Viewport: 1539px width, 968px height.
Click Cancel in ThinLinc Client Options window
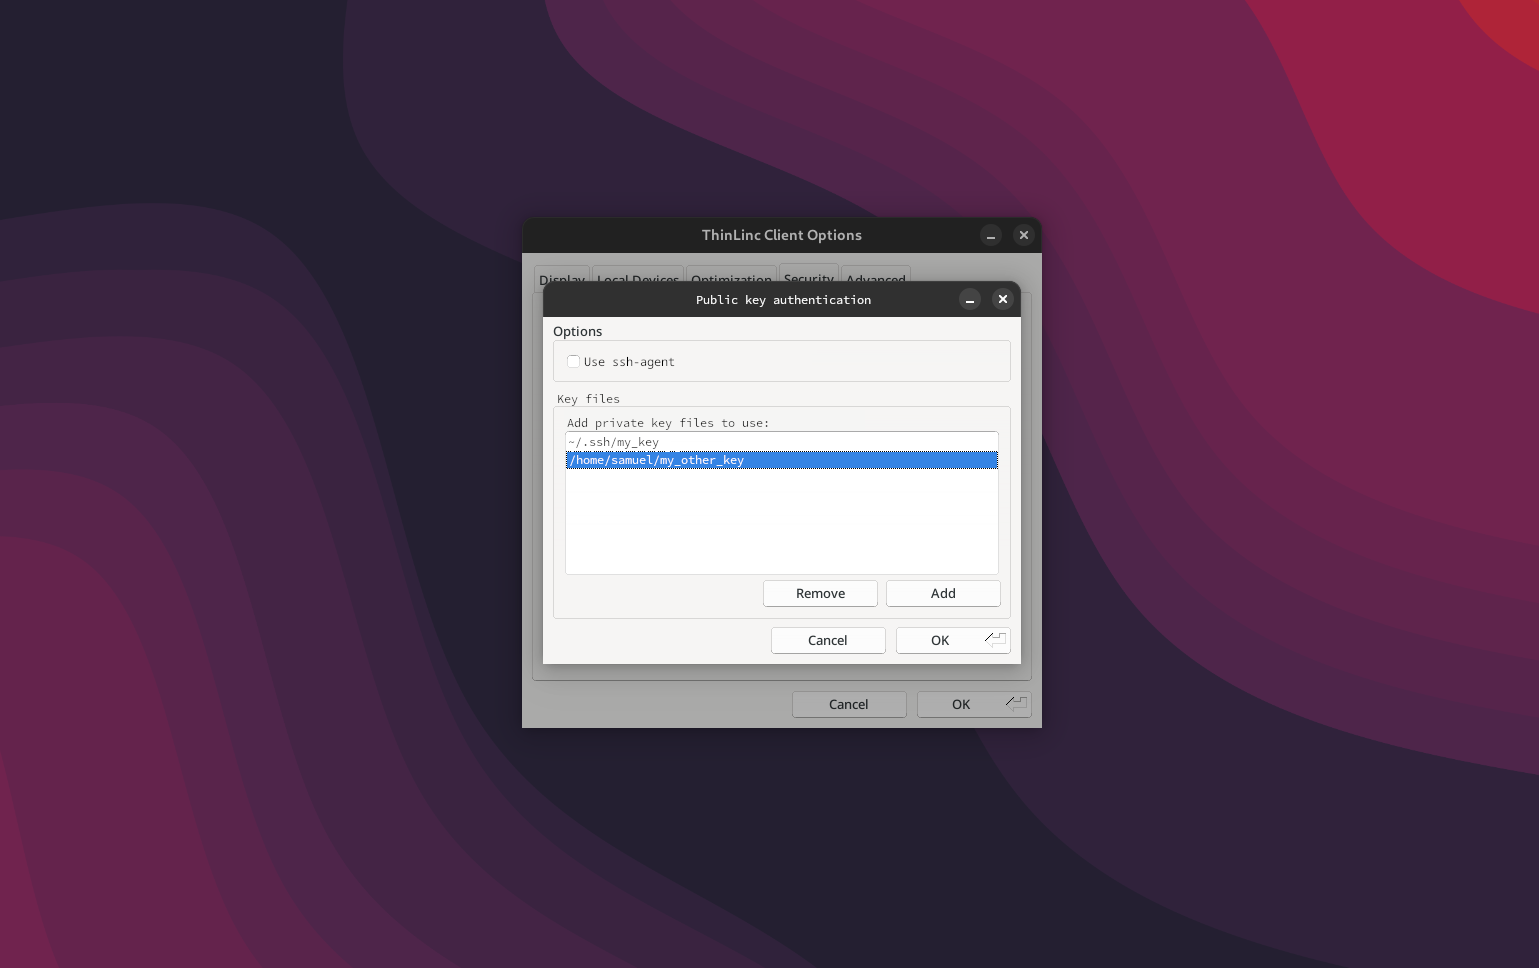pyautogui.click(x=849, y=704)
